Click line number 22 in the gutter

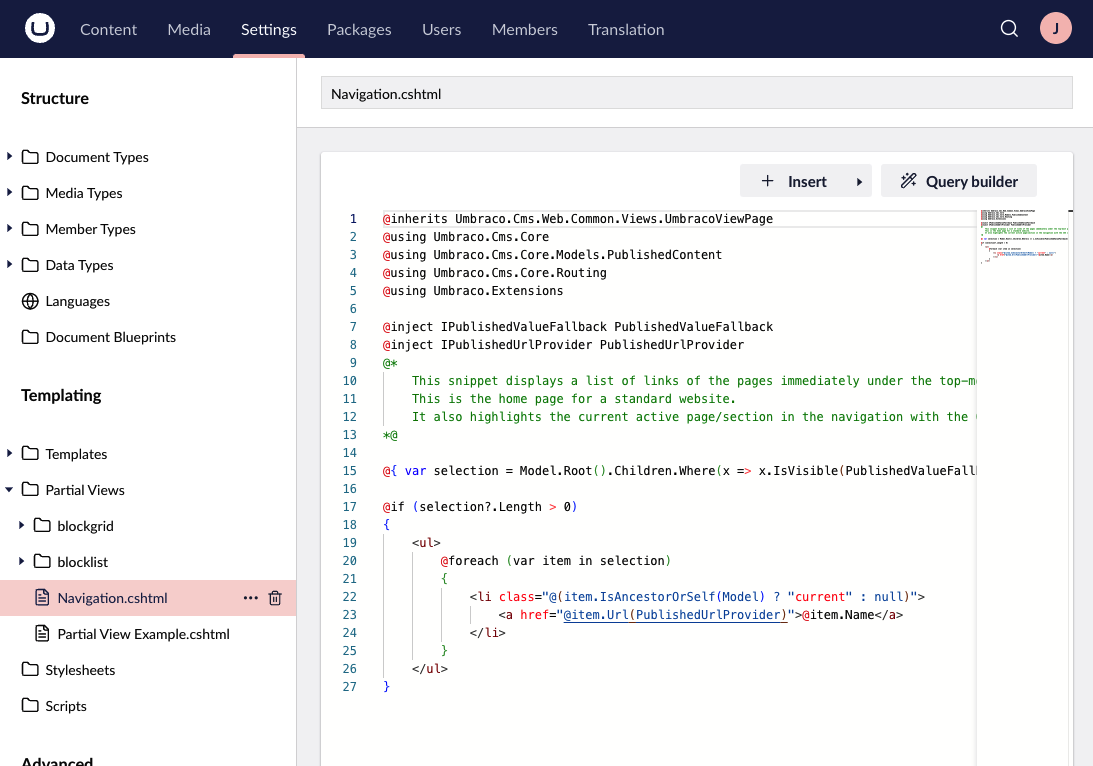tap(349, 597)
